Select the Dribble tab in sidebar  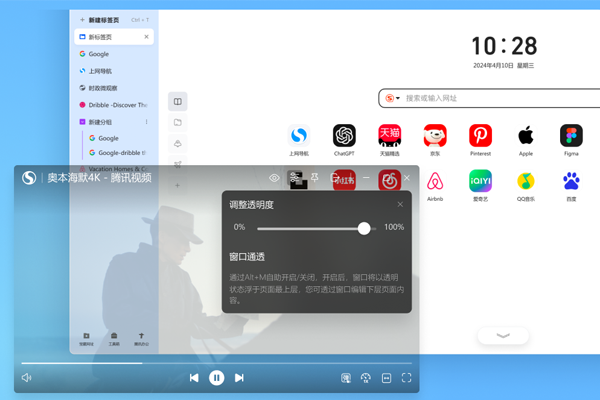(115, 105)
